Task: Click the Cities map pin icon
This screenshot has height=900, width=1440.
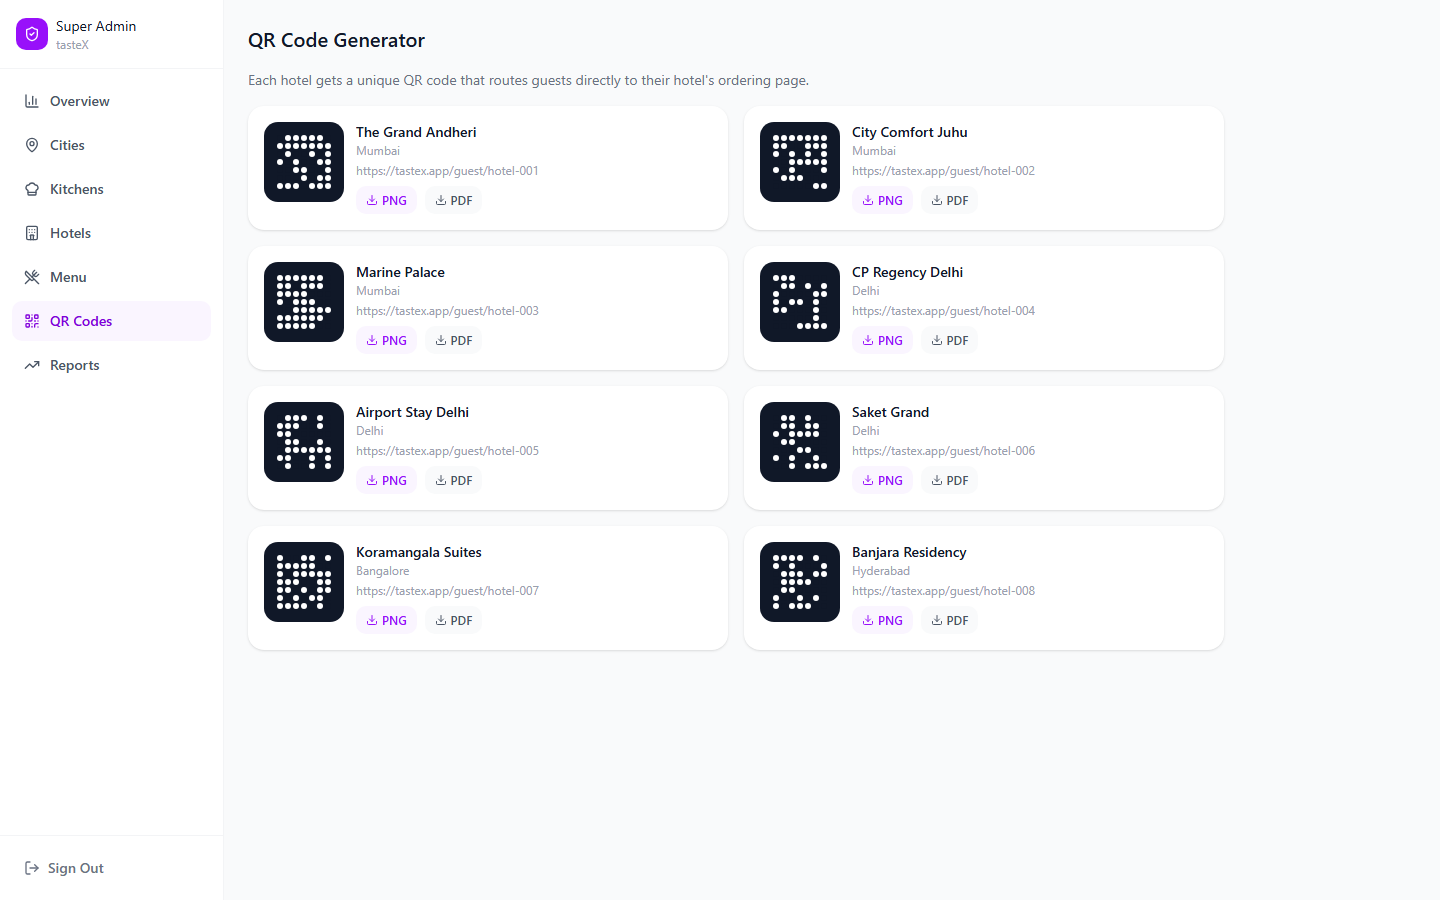Action: pos(32,145)
